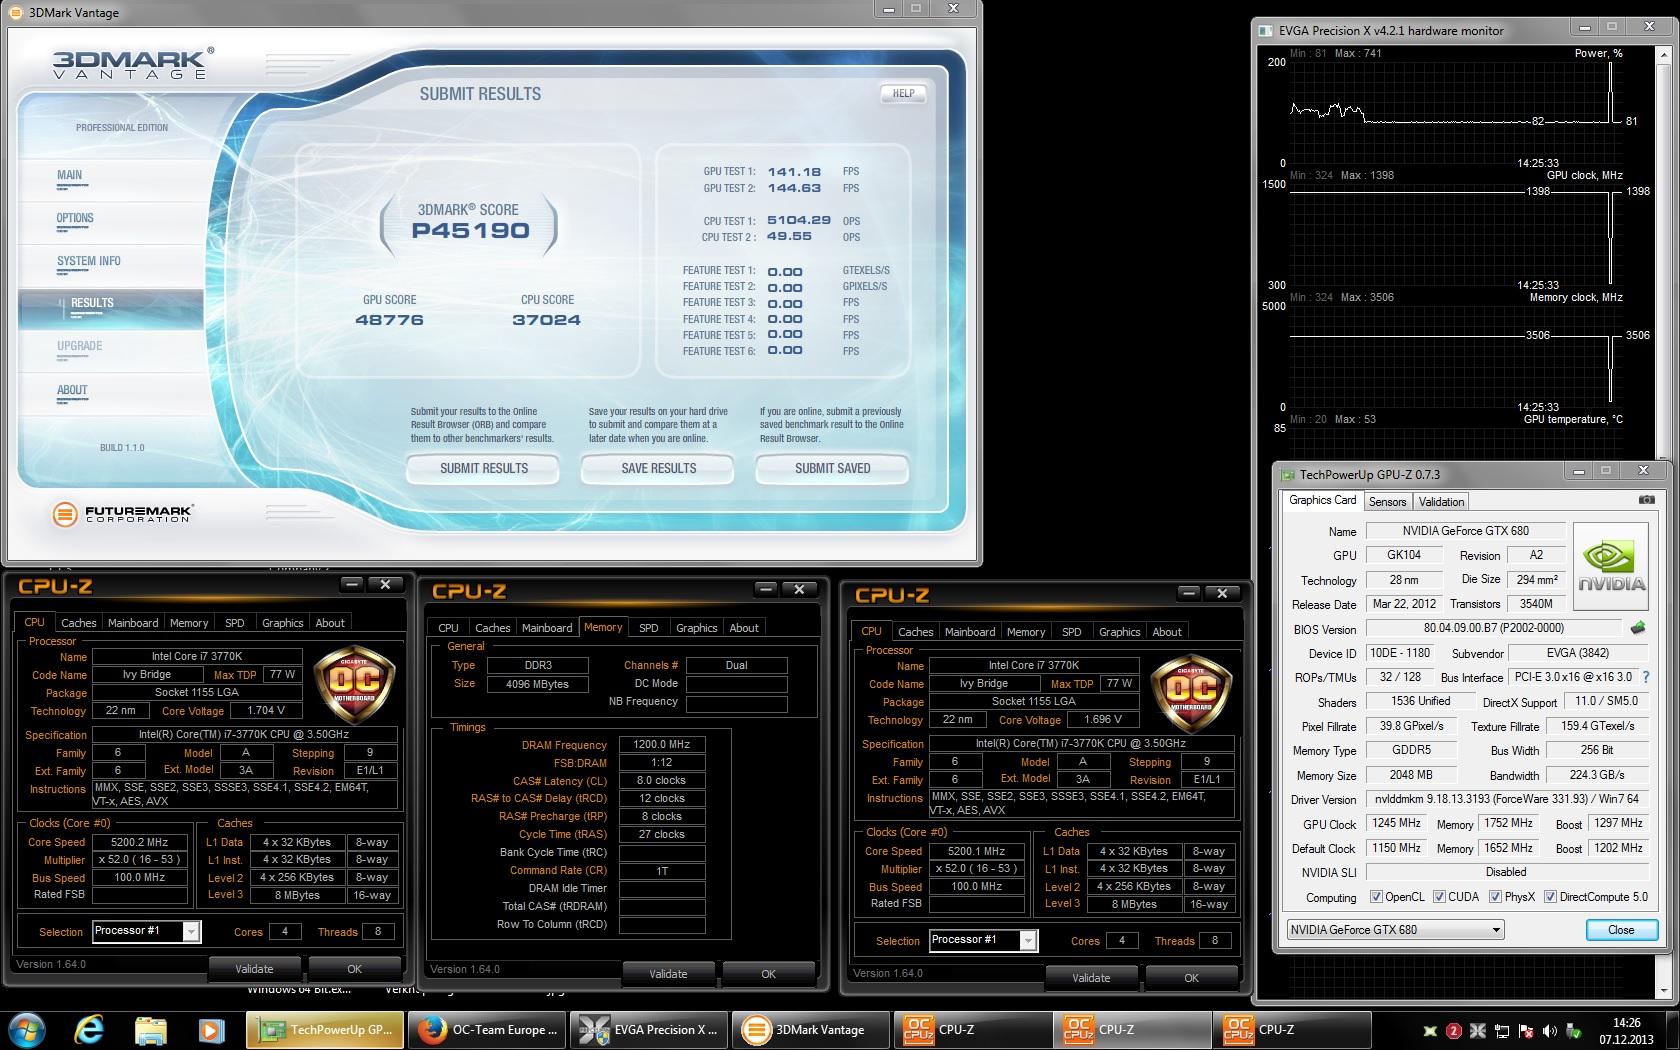Open the Sensors tab in GPU-Z
Screen dimensions: 1680x1050
[x=1387, y=502]
